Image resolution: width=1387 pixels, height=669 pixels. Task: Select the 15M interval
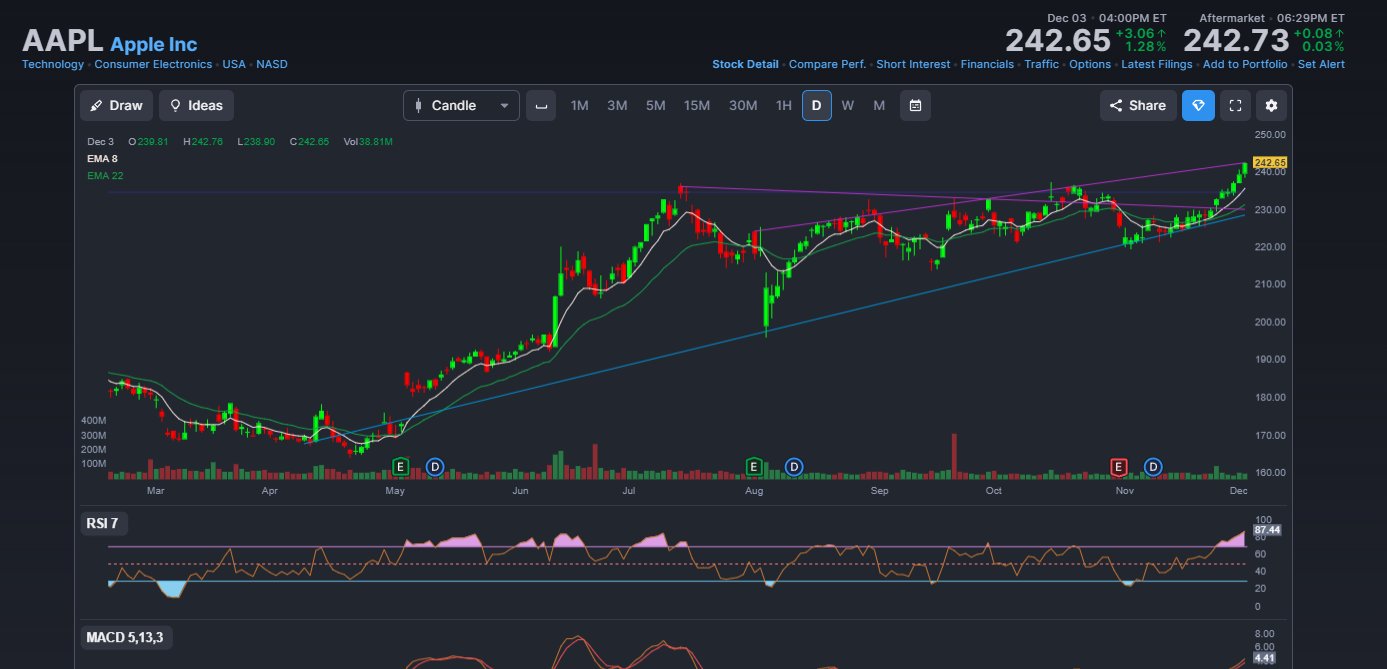click(x=697, y=105)
